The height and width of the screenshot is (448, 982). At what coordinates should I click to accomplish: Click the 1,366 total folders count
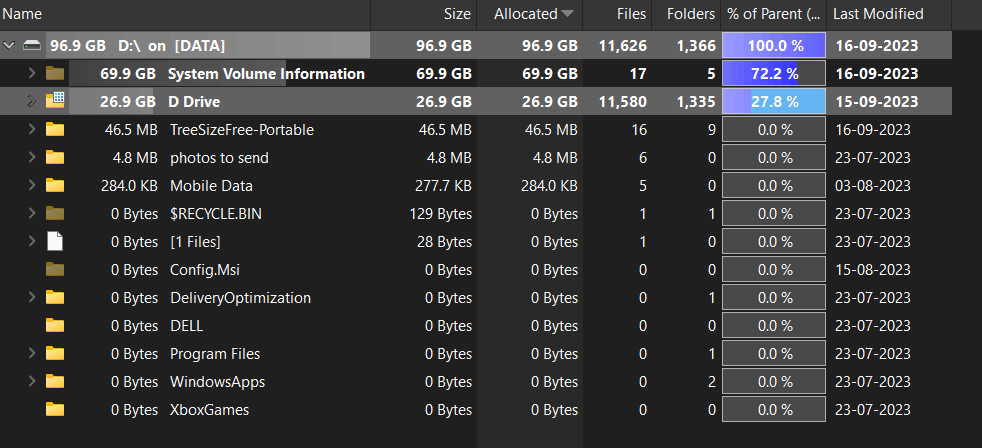point(696,46)
